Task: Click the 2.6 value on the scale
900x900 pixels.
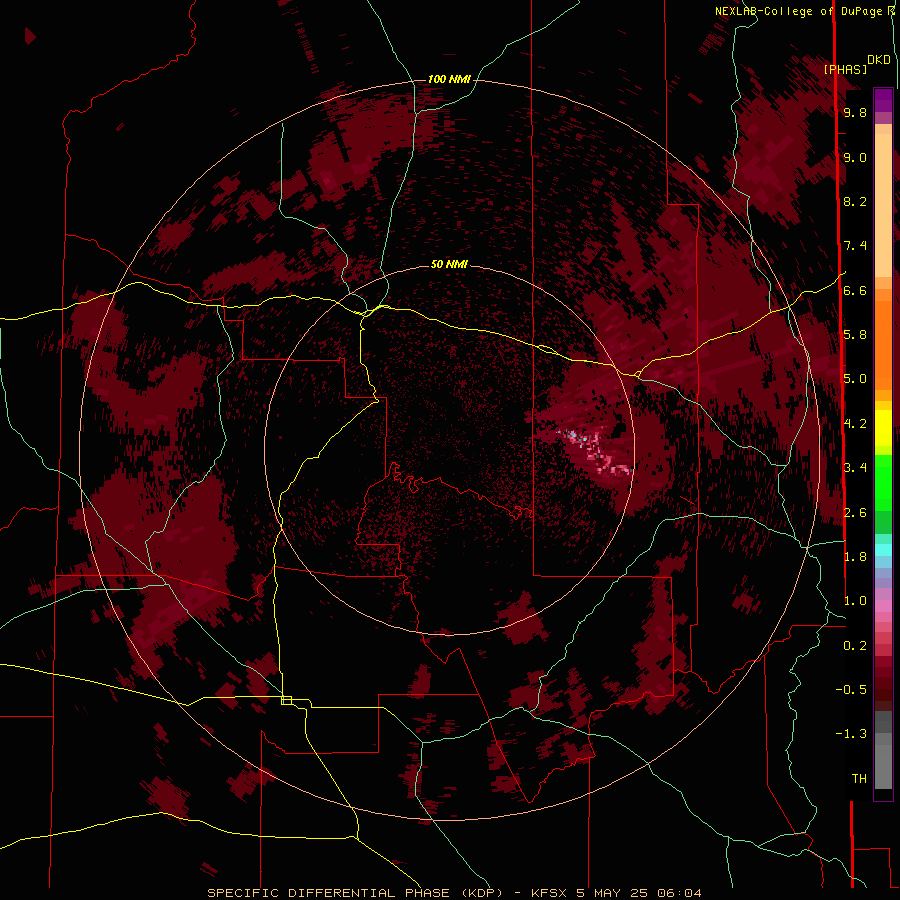Action: click(855, 512)
